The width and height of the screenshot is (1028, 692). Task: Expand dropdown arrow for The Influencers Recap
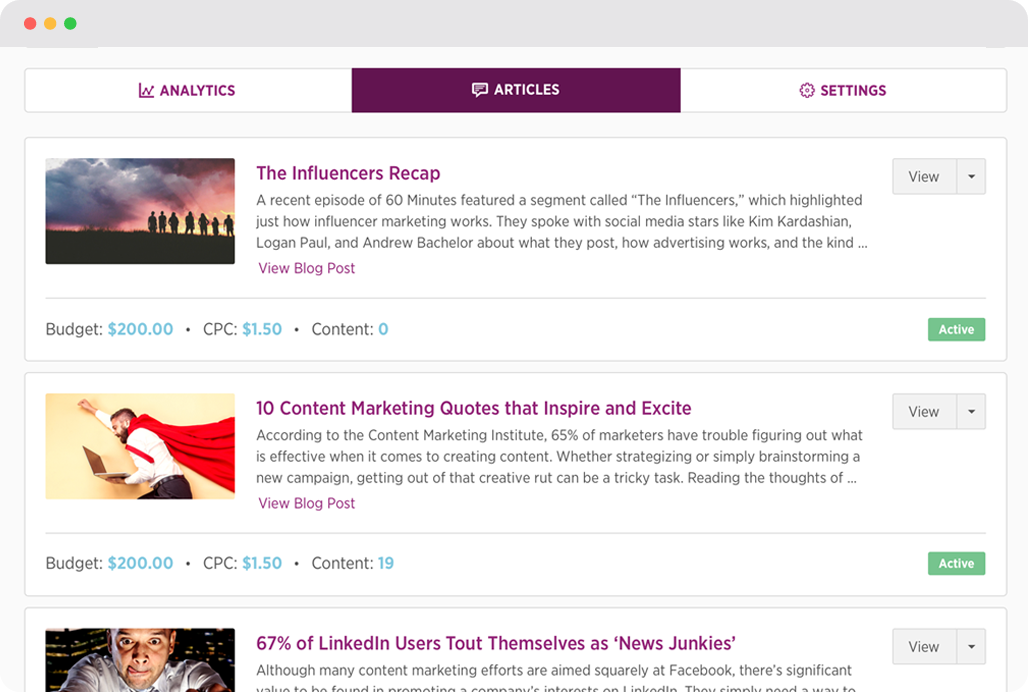tap(971, 176)
